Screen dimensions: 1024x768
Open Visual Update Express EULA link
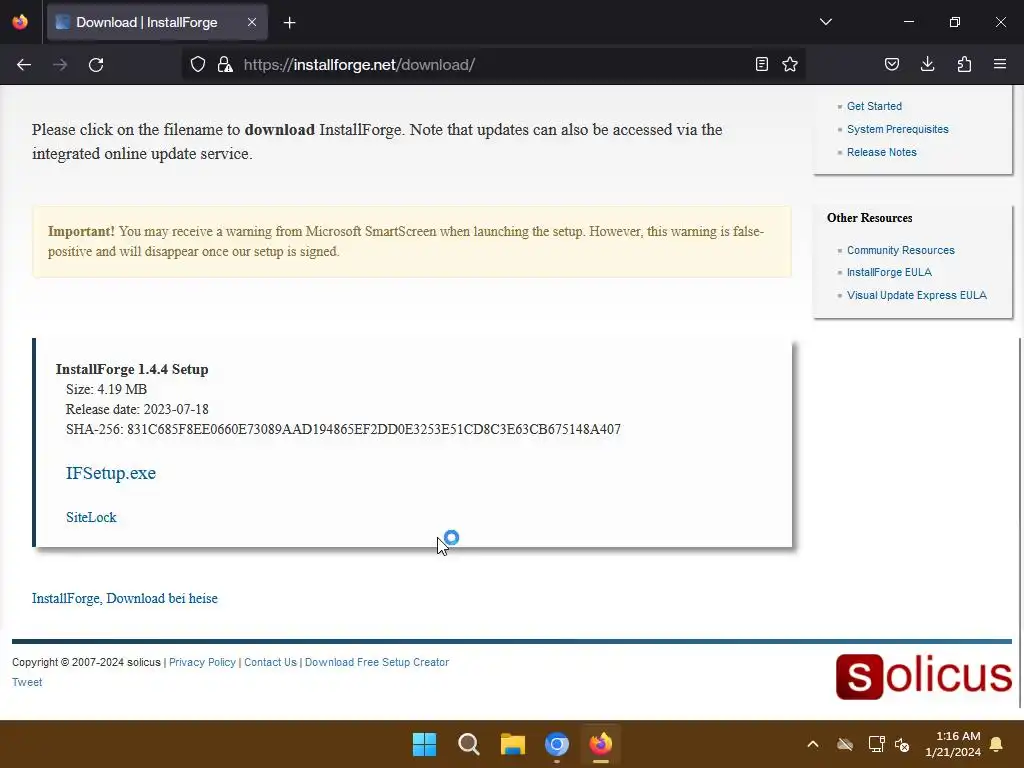click(917, 295)
